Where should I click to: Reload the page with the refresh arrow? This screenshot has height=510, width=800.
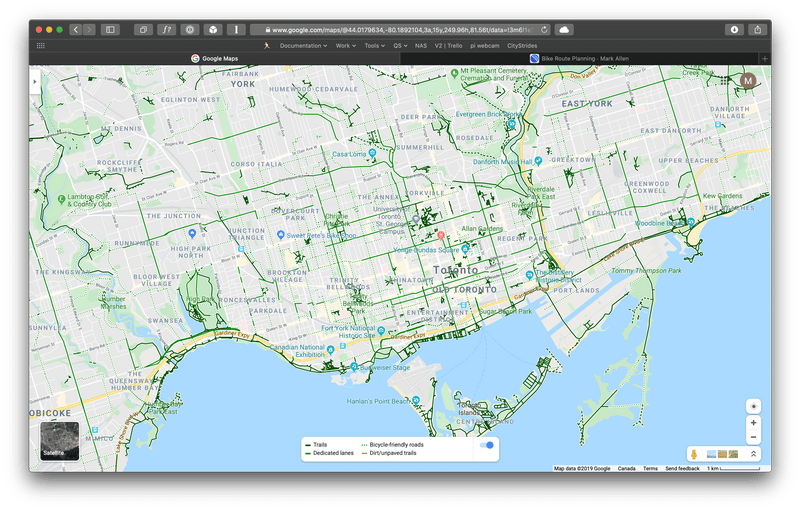544,30
